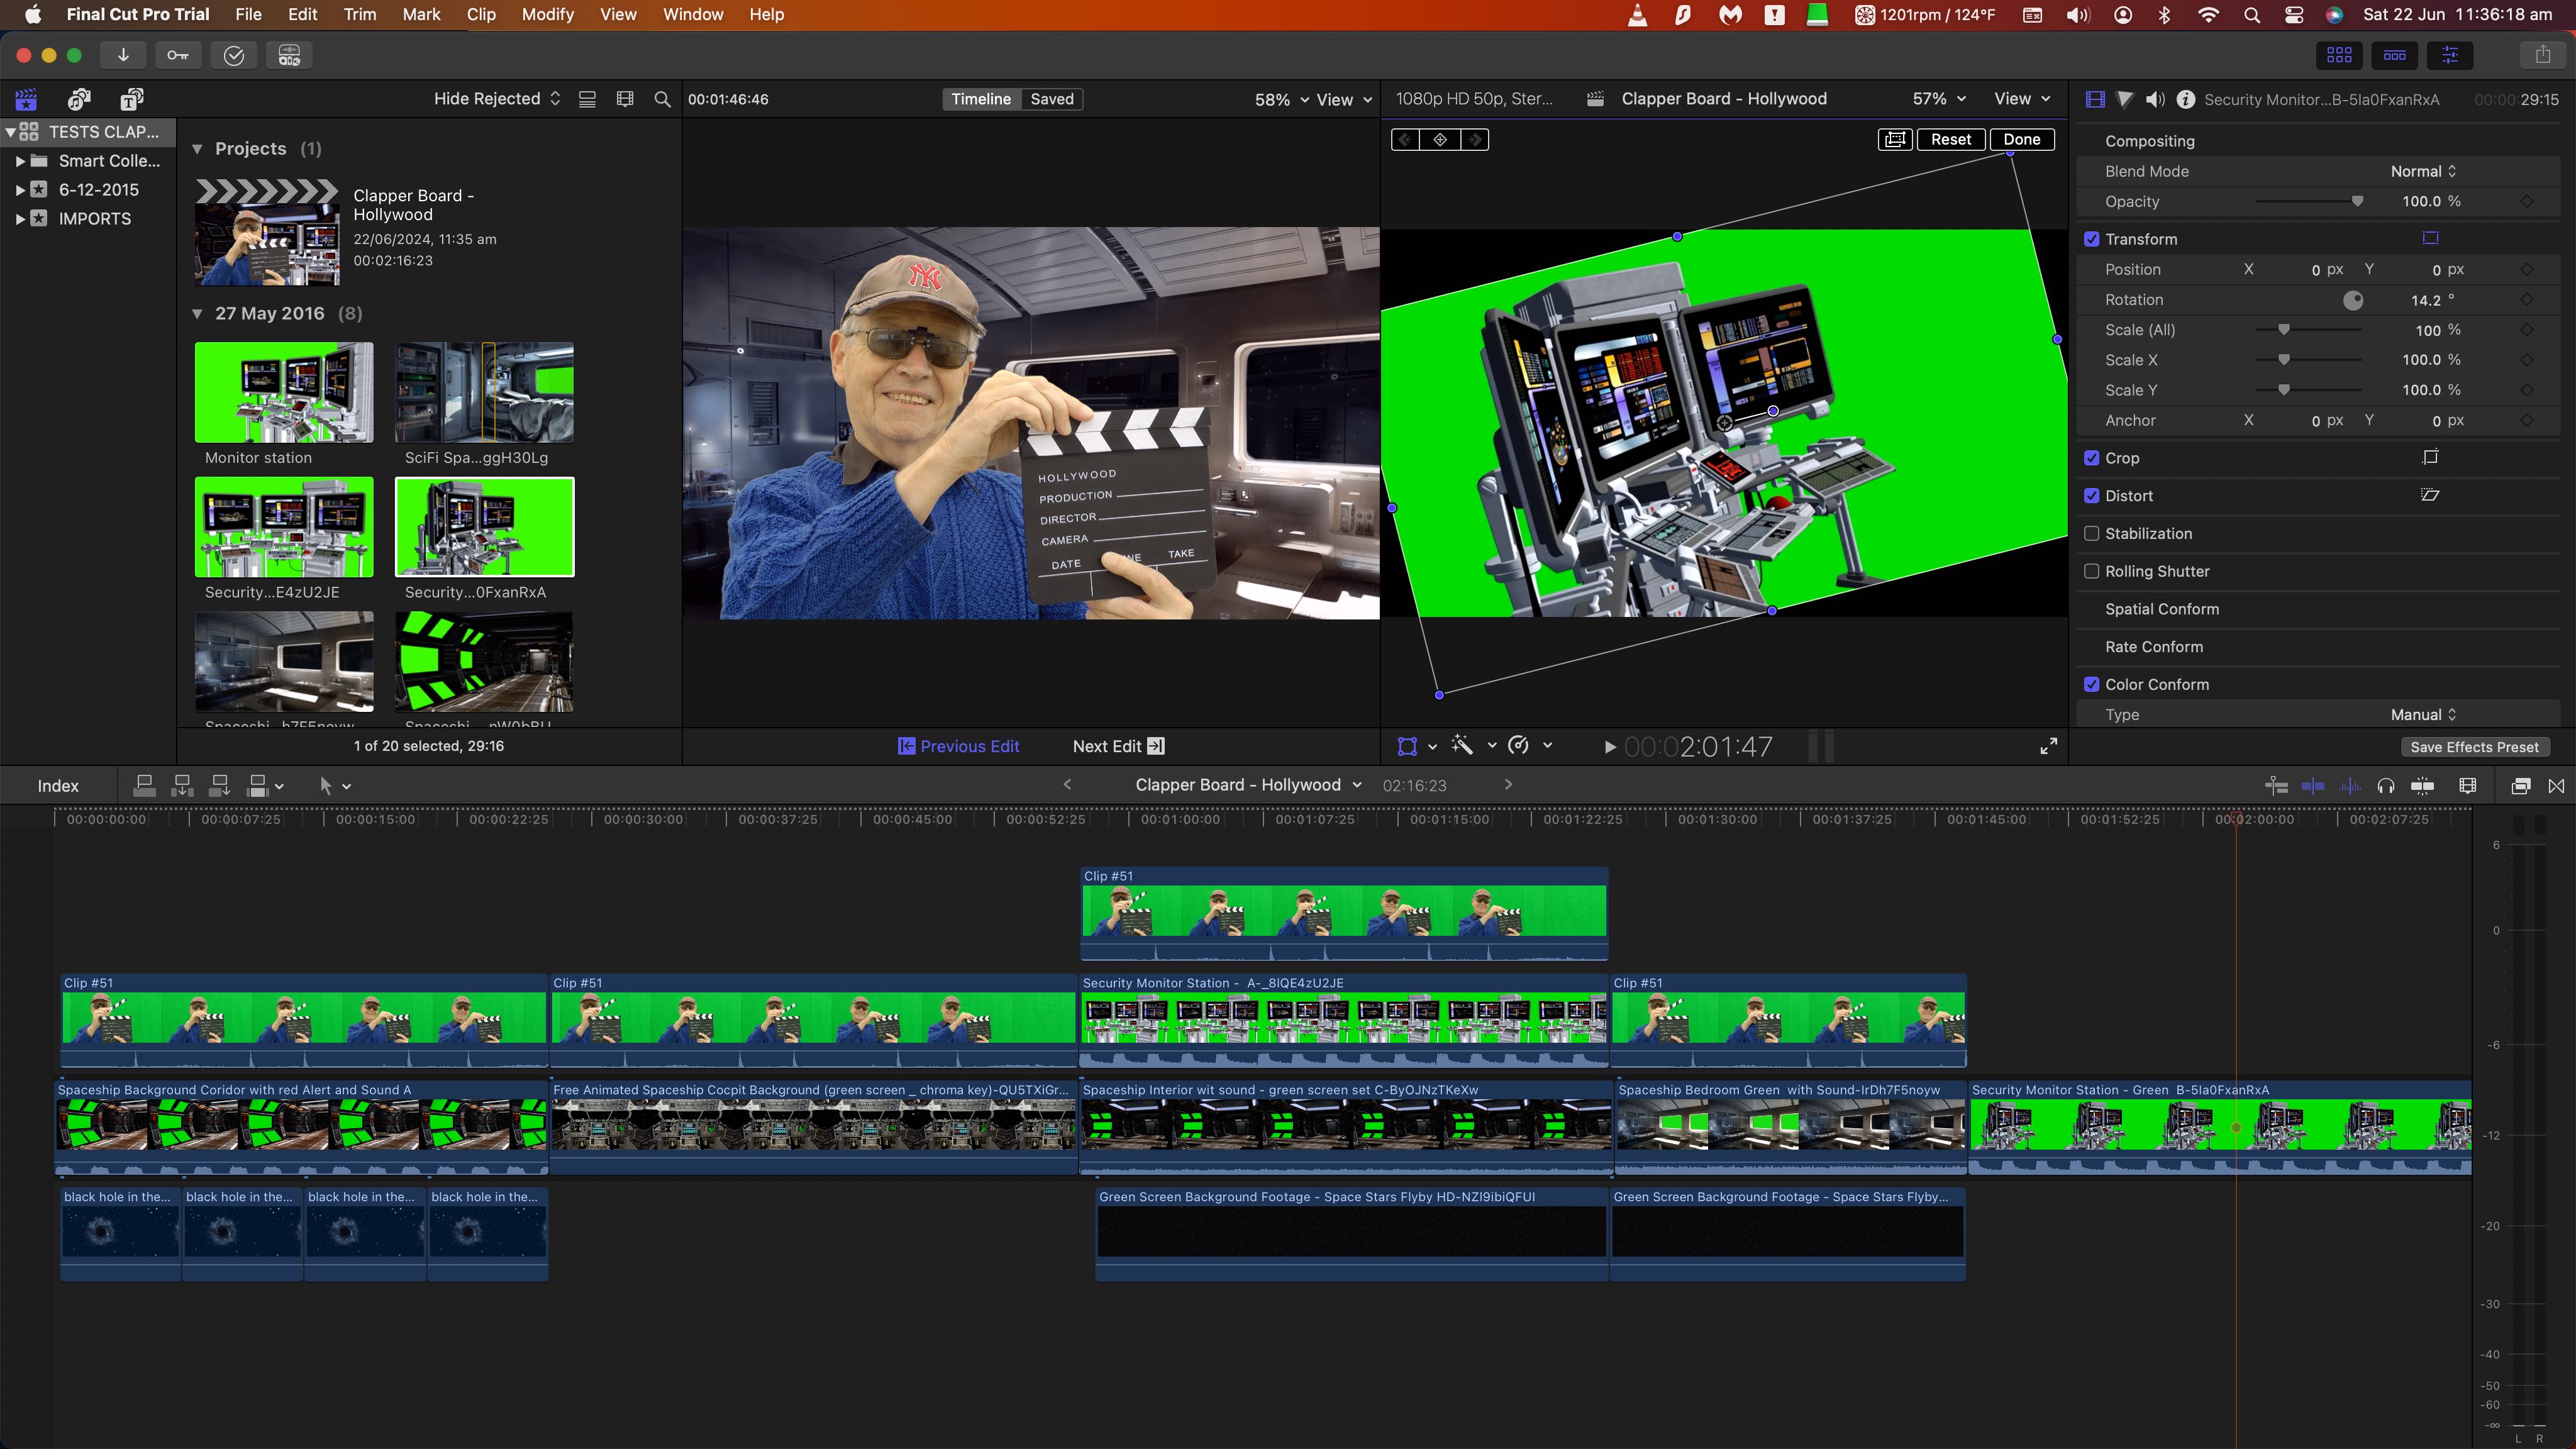Open the Hide Rejected filter dropdown
Image resolution: width=2576 pixels, height=1449 pixels.
496,99
